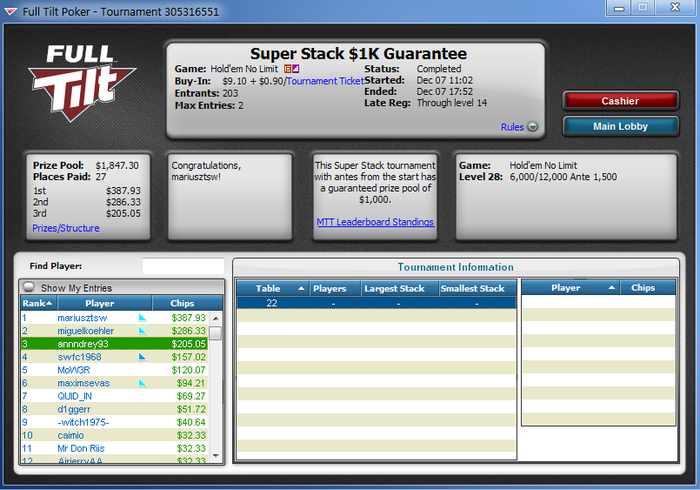
Task: Click the $387.93 winnings of mariusztsw
Action: point(188,318)
